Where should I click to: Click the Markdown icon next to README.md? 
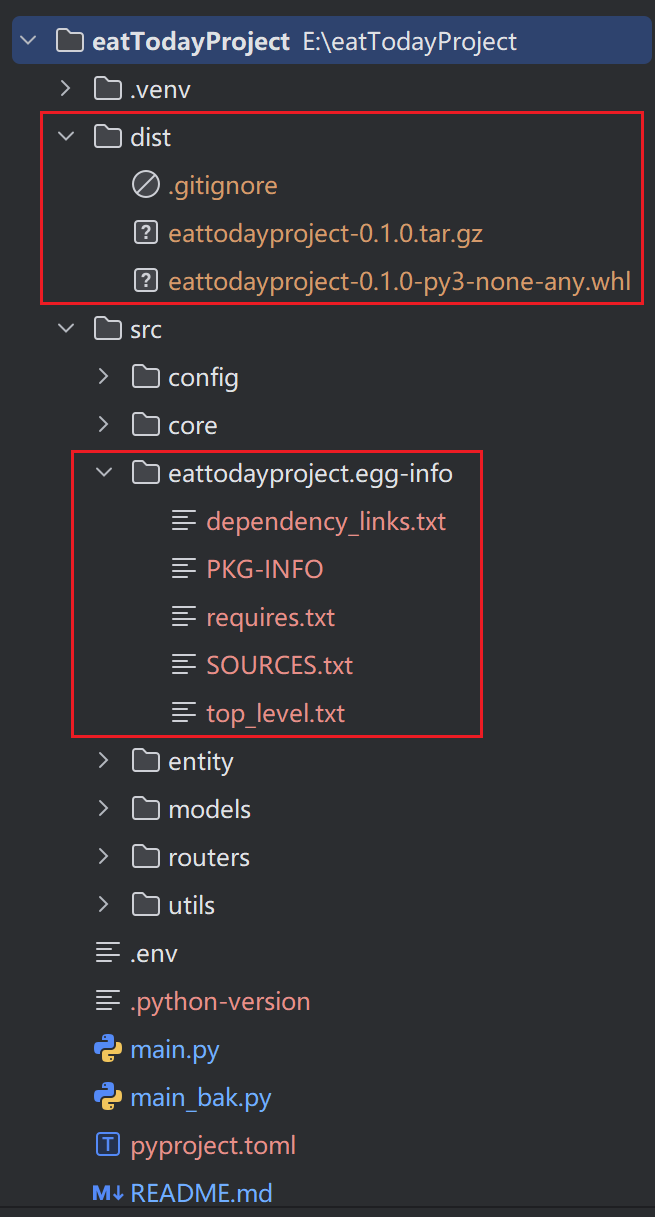(x=107, y=1193)
